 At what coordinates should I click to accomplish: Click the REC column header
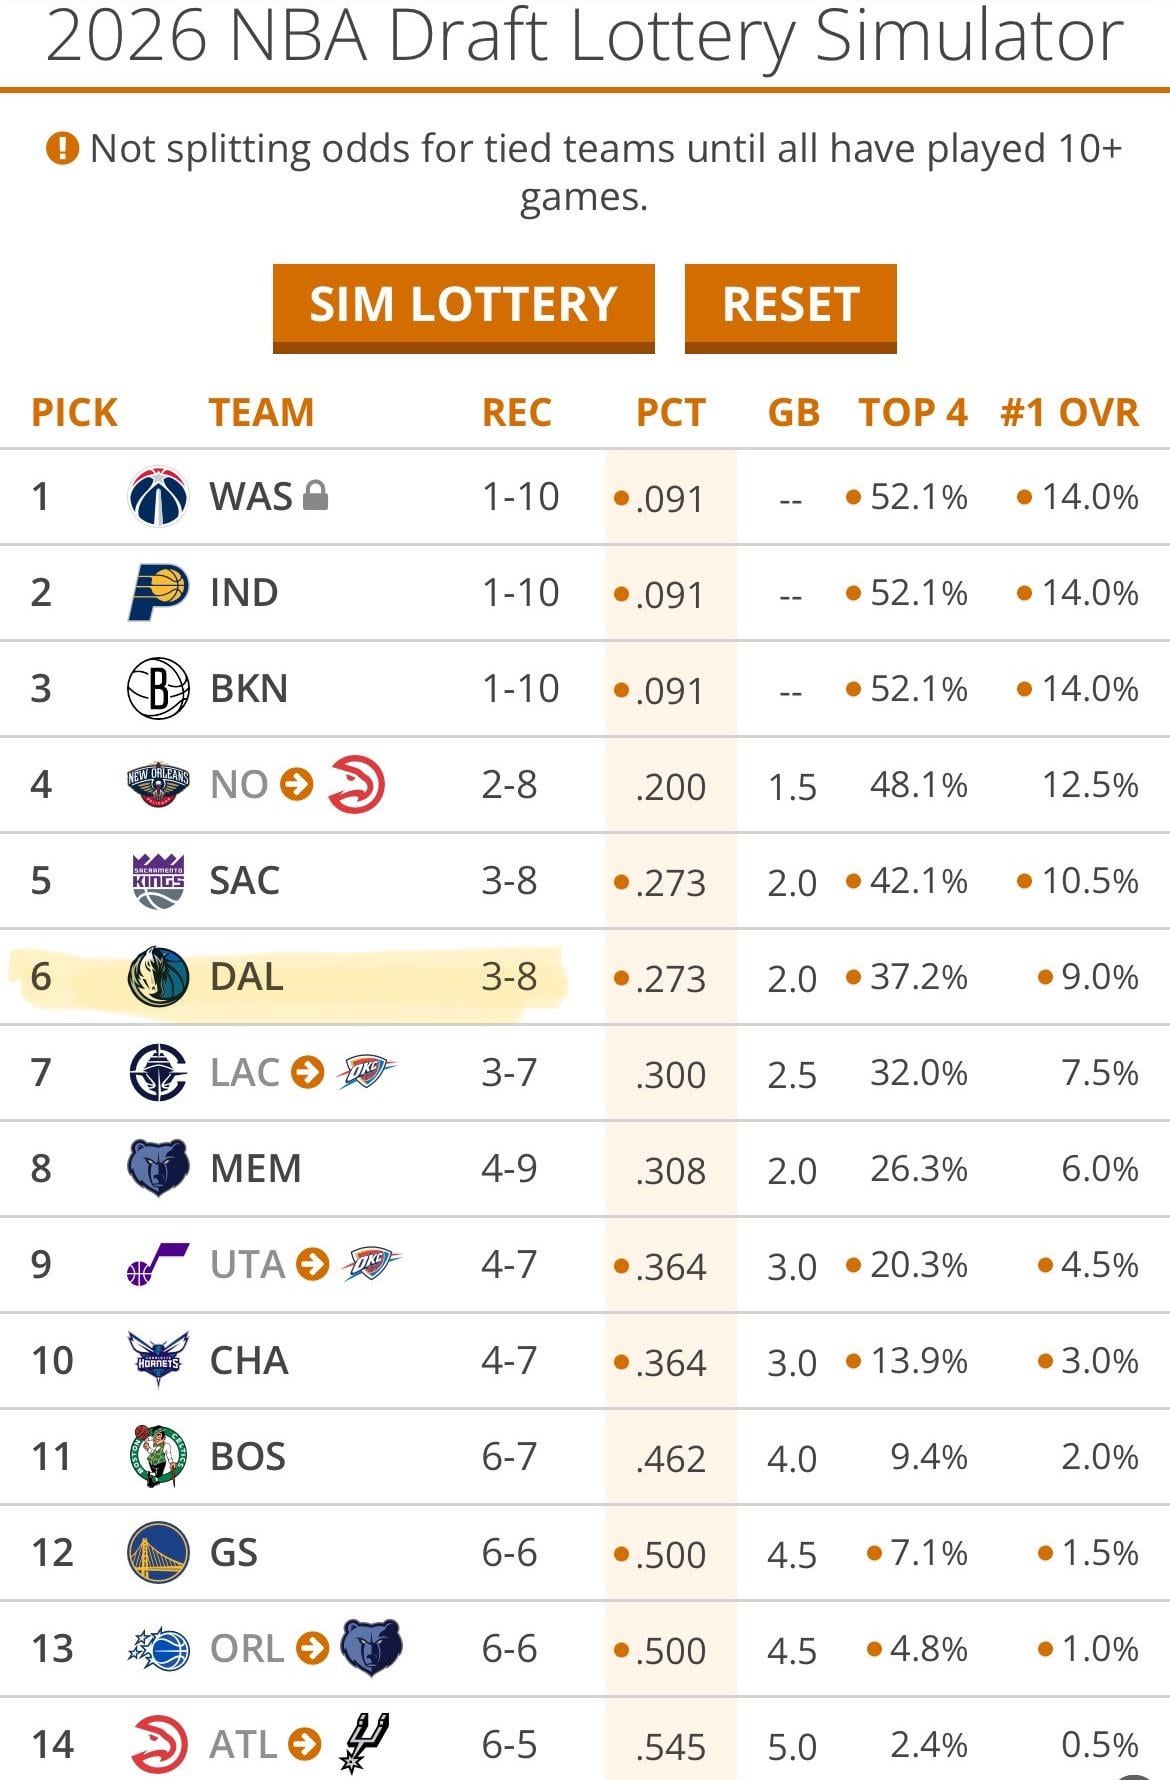[x=516, y=412]
